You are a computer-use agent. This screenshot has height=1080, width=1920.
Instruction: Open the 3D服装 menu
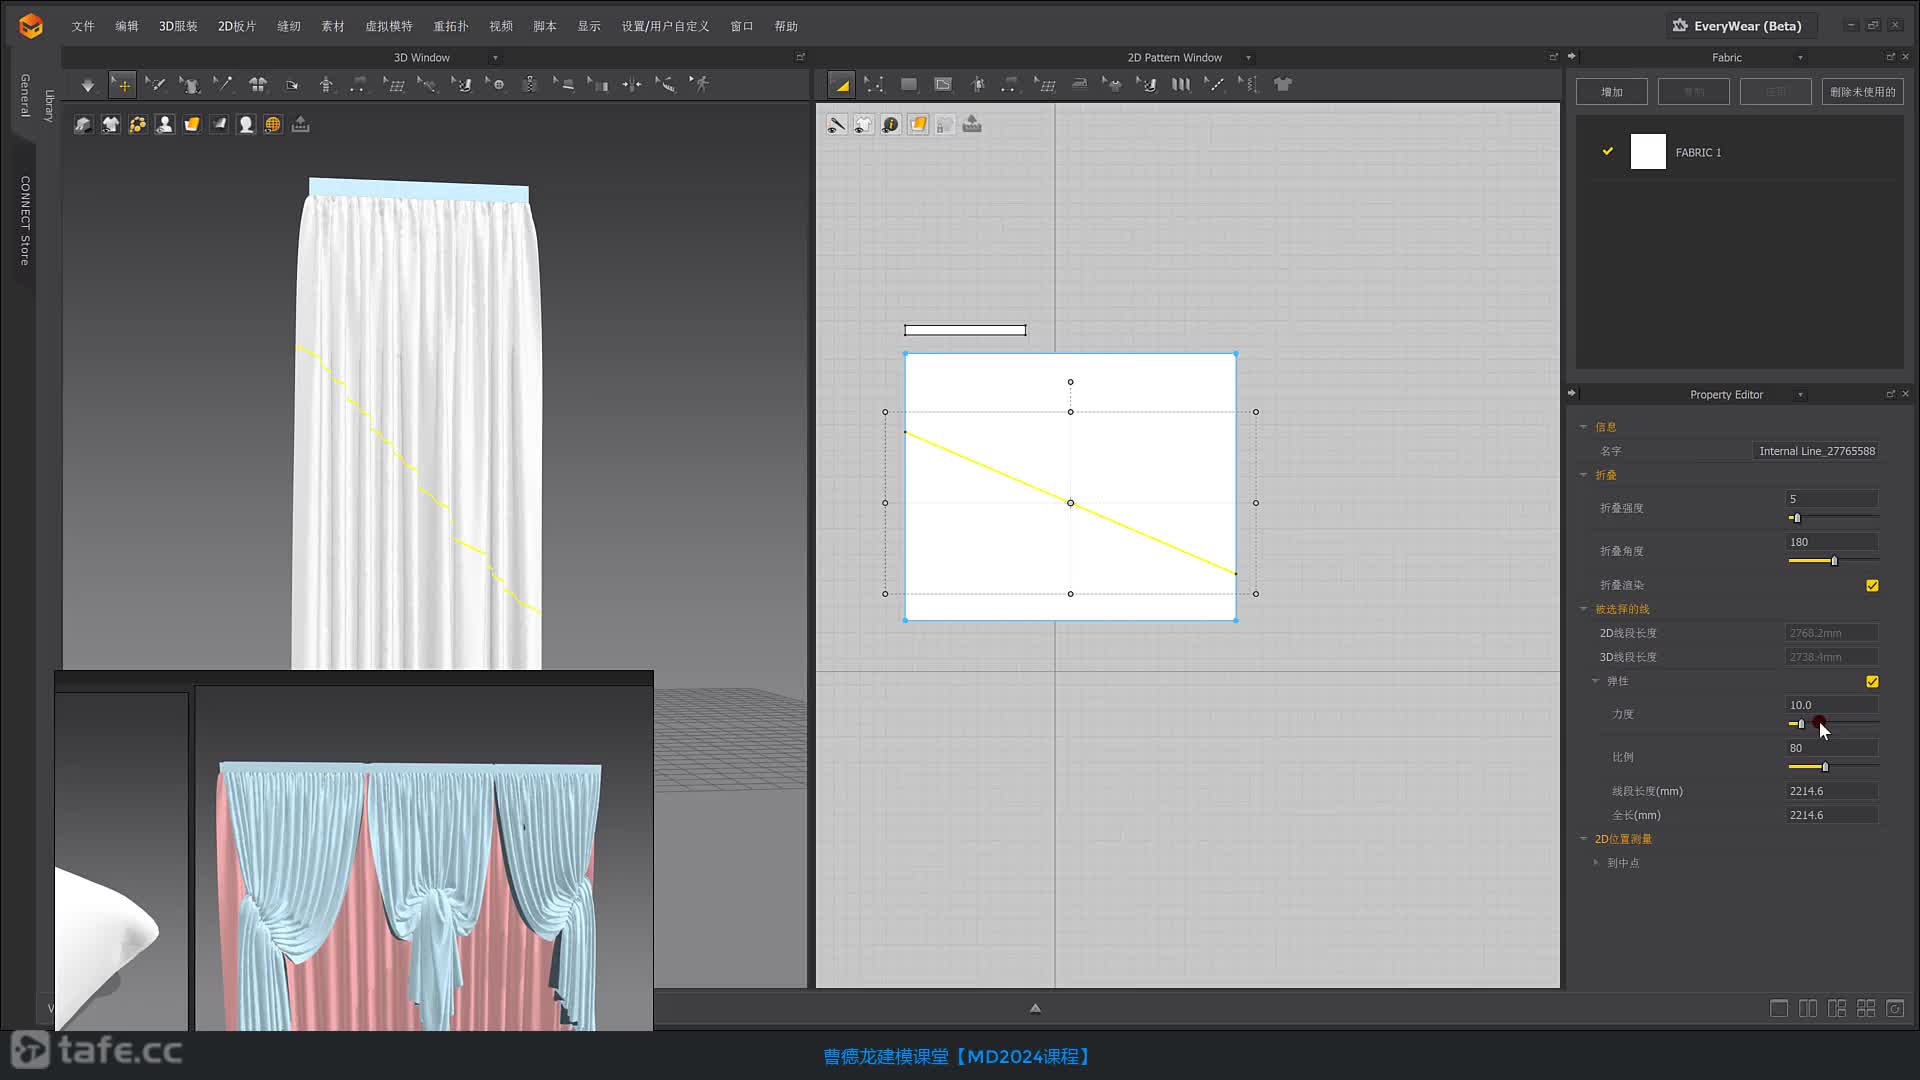(x=178, y=26)
